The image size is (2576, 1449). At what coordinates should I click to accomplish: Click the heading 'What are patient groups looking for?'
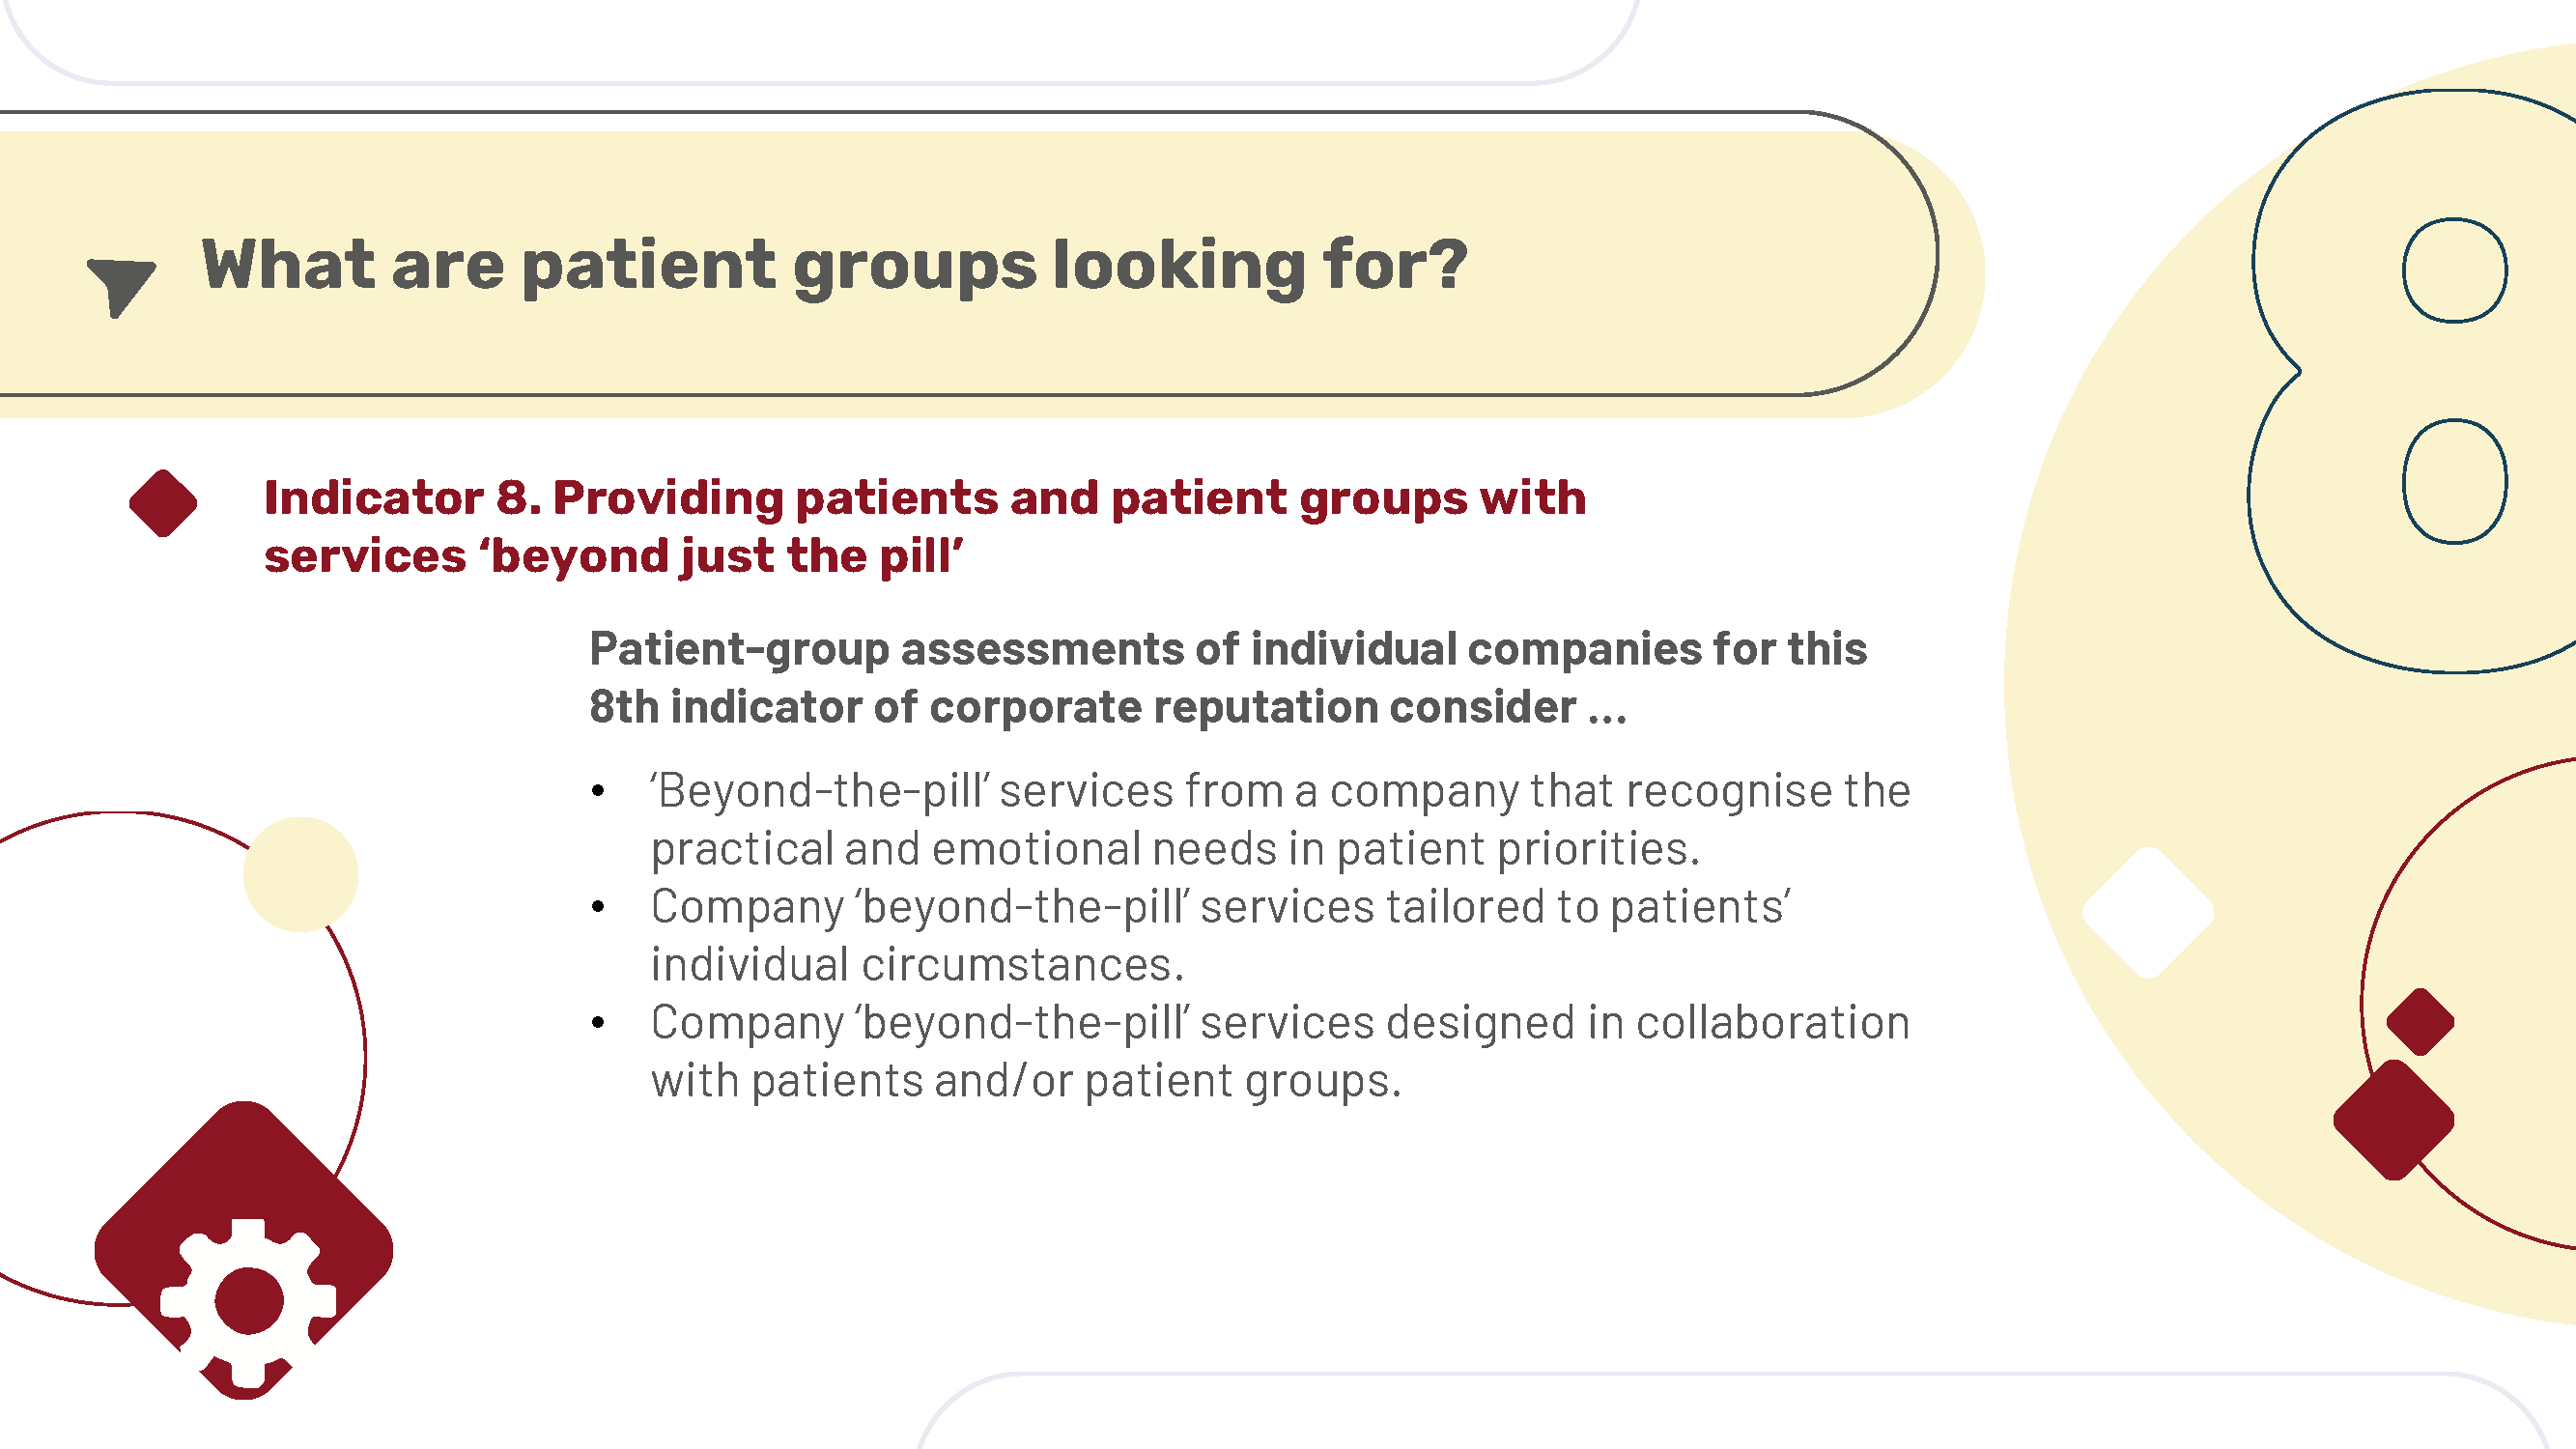(834, 266)
